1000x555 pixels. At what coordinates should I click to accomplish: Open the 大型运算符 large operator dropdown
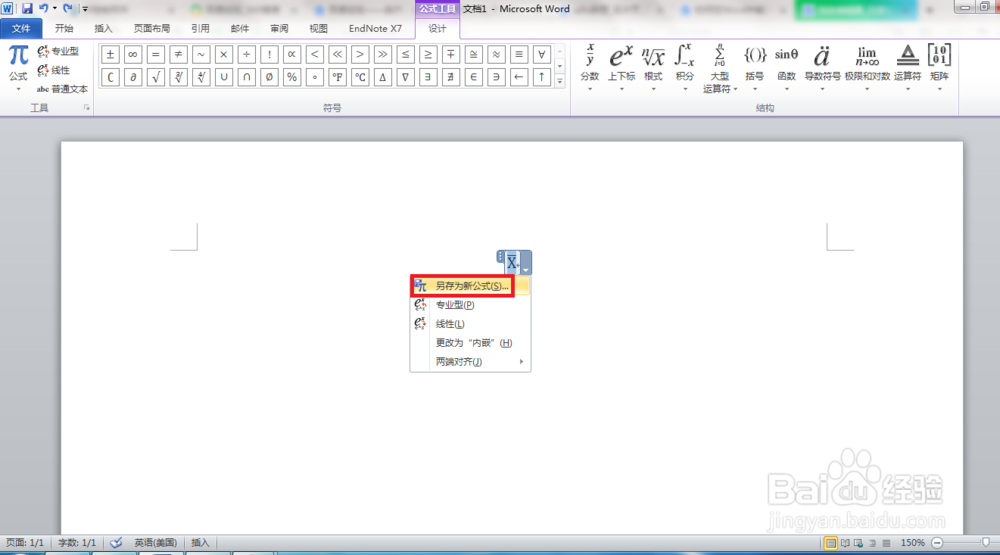[719, 69]
